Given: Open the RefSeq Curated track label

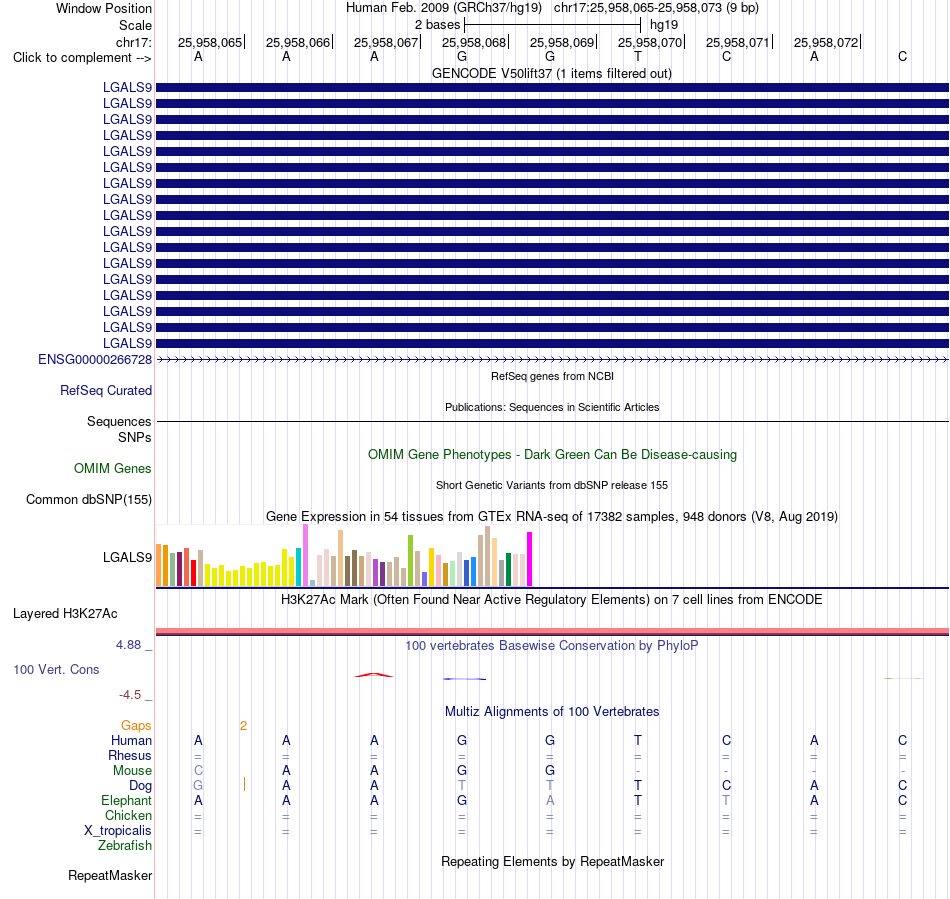Looking at the screenshot, I should (105, 390).
